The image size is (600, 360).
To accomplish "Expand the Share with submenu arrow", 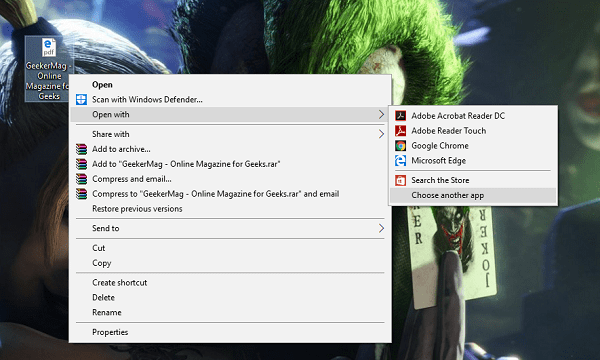I will coord(381,134).
